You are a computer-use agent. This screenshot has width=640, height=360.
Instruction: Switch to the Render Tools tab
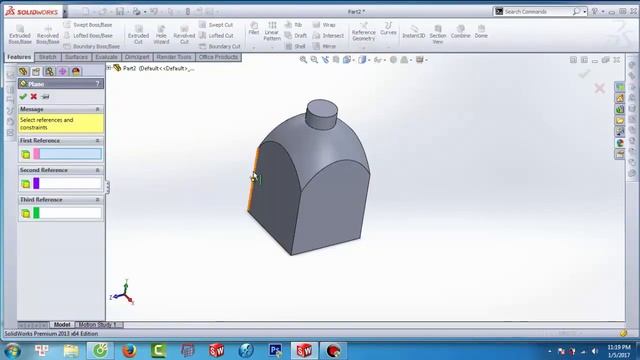[x=174, y=57]
